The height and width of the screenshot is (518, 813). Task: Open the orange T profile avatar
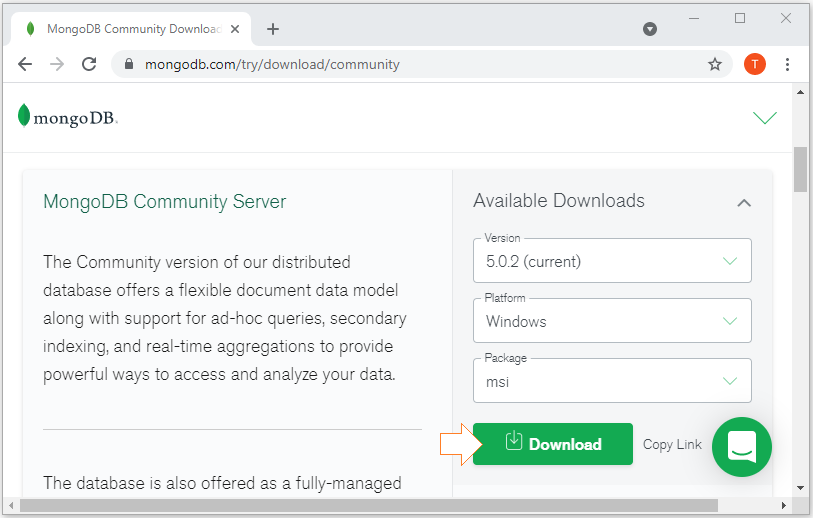pos(754,64)
